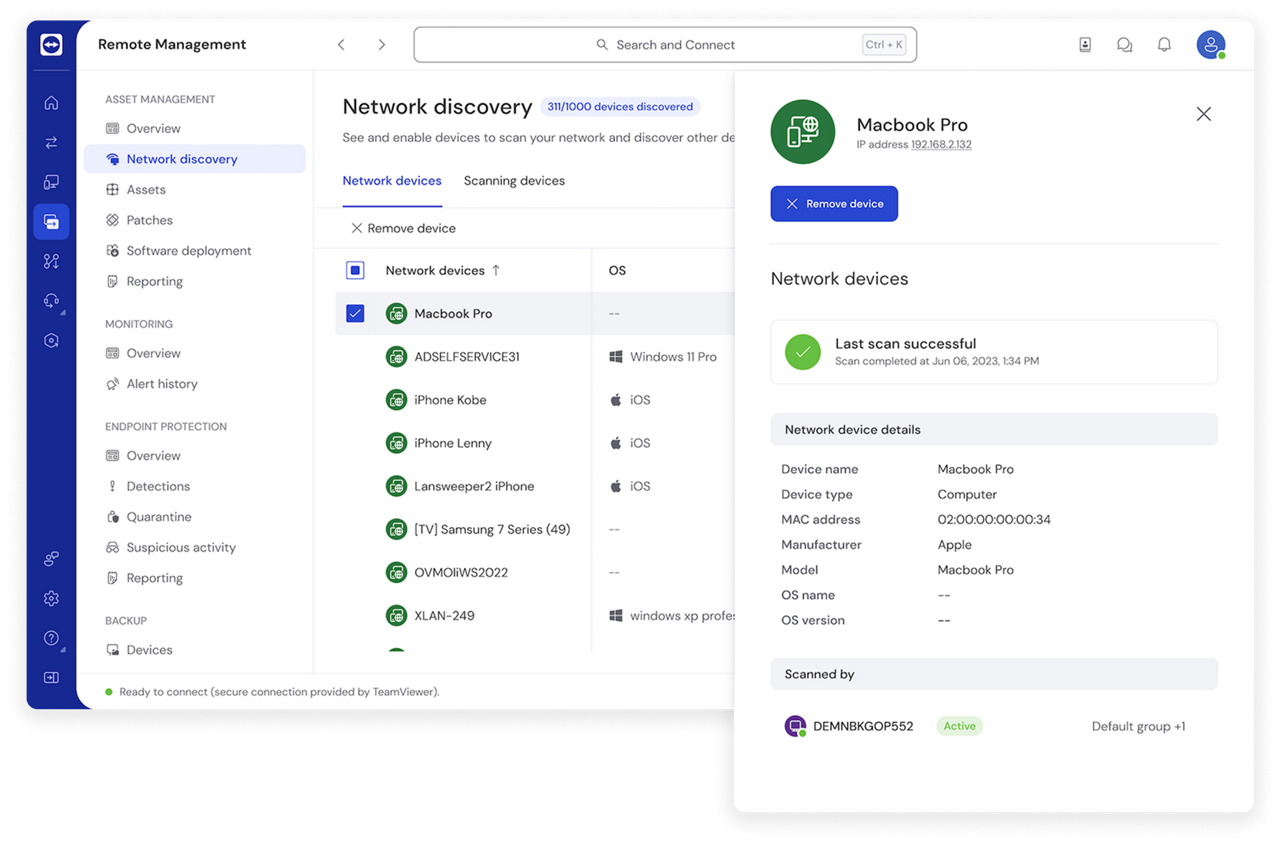Open the settings gear in left rail

51,598
